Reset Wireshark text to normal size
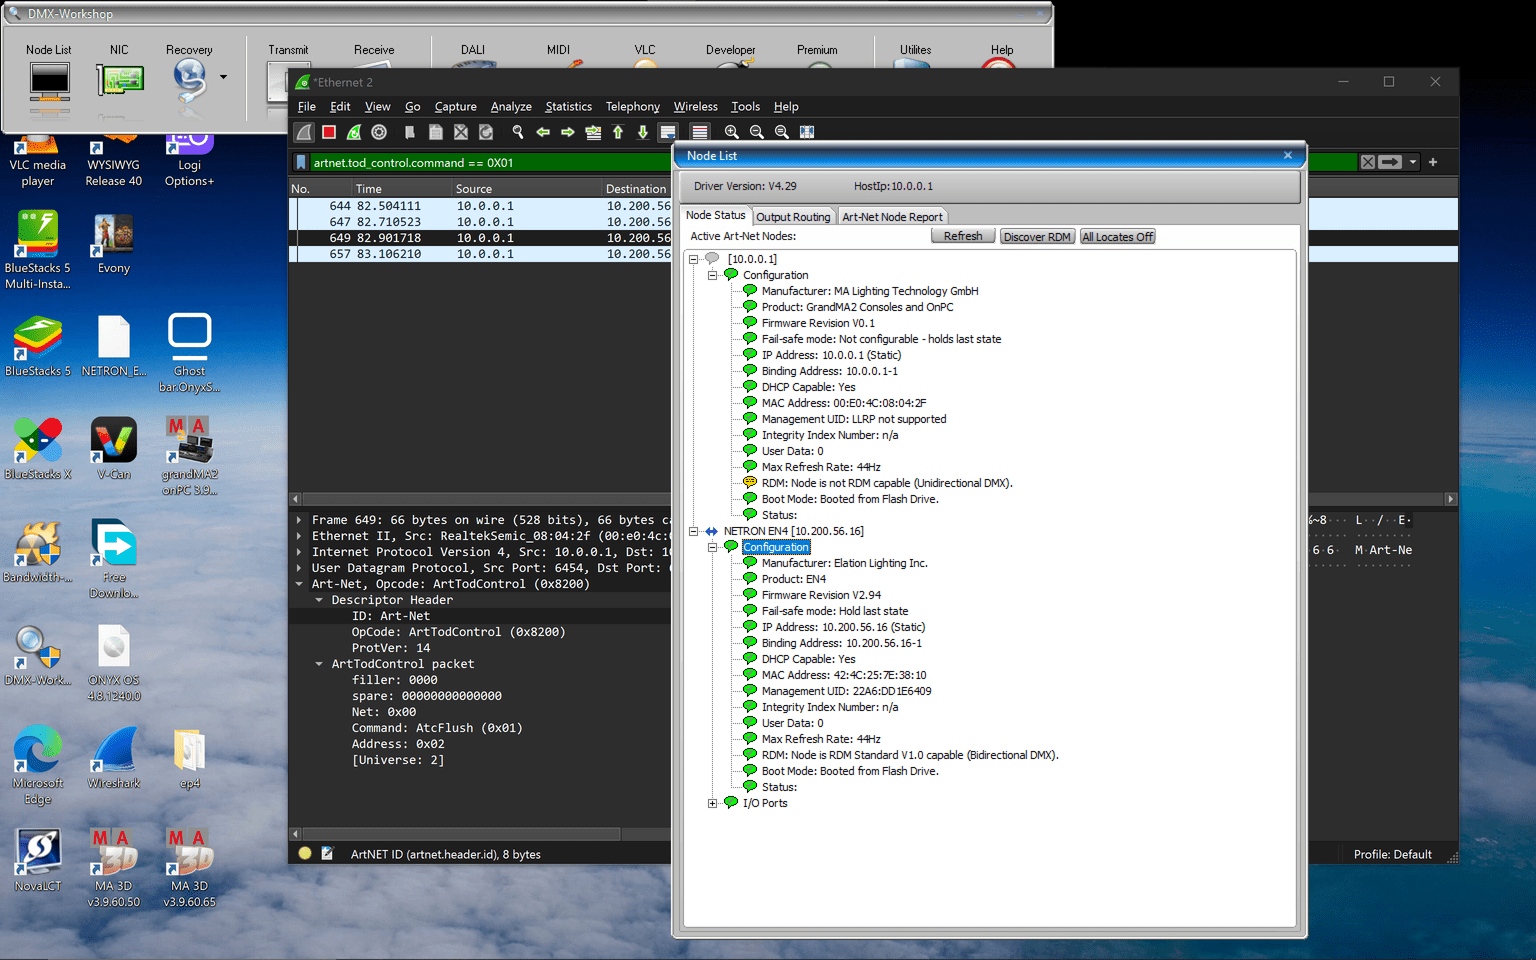Viewport: 1536px width, 960px height. tap(782, 132)
